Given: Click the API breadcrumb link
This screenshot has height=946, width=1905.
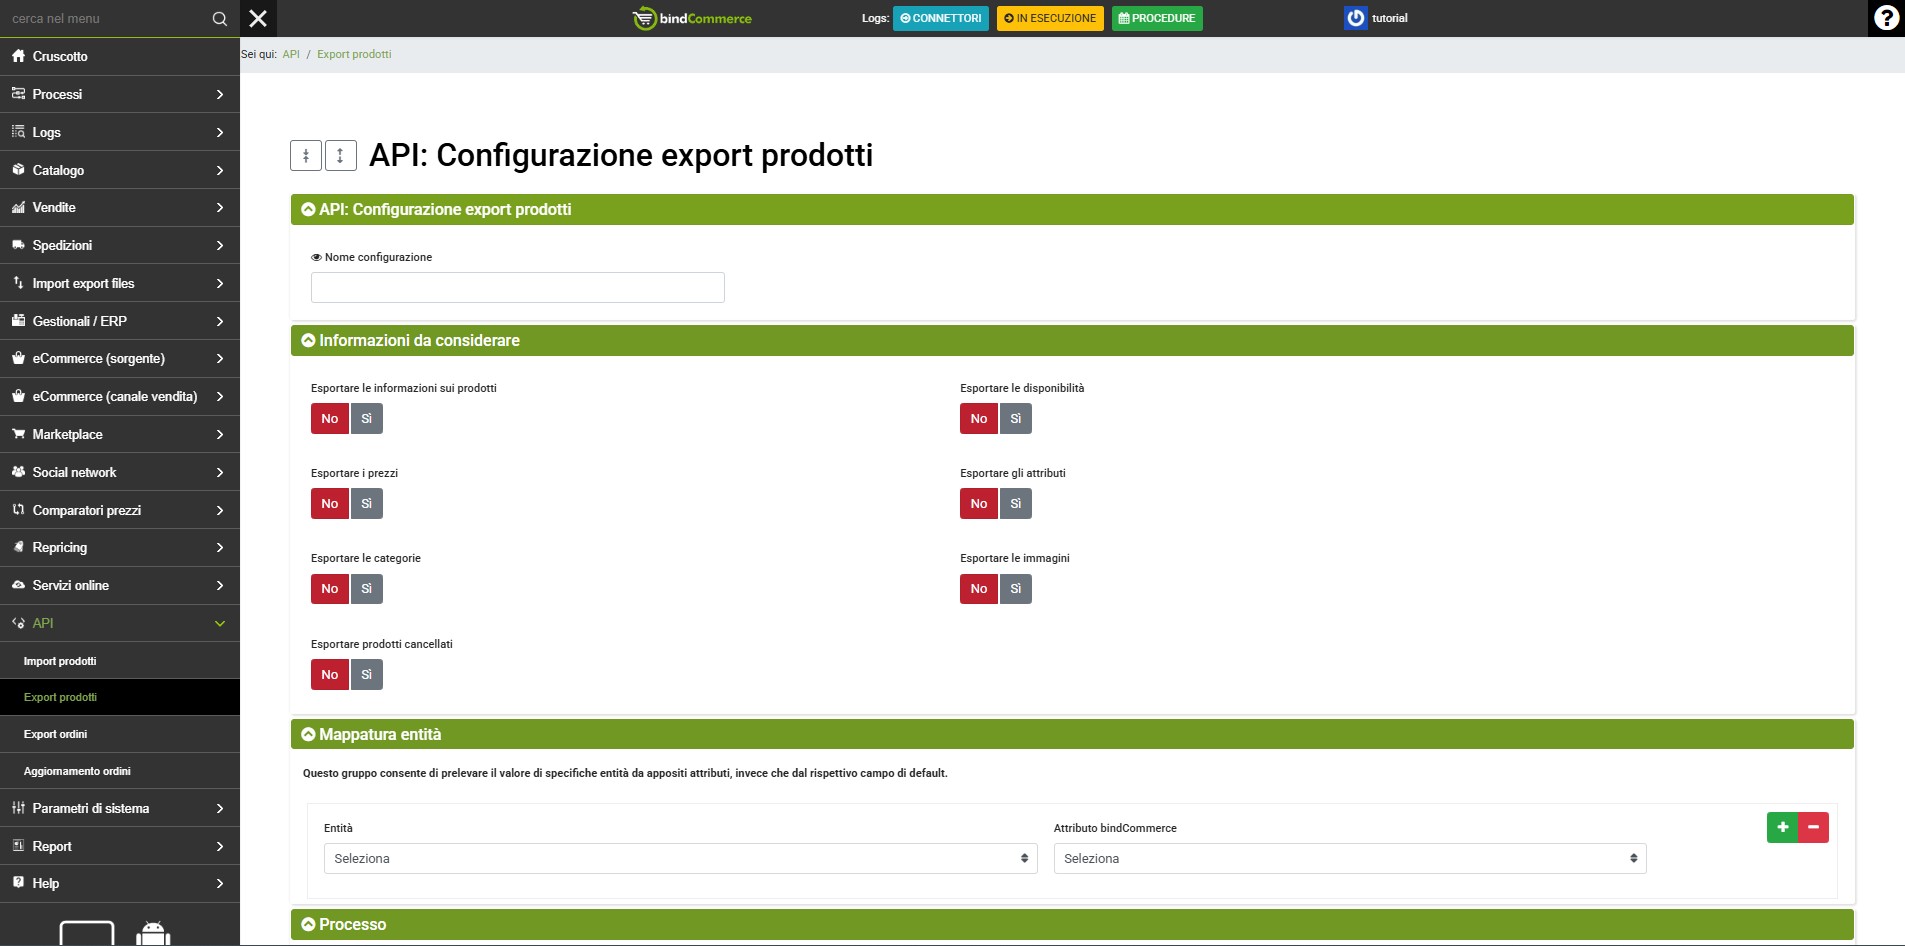Looking at the screenshot, I should (291, 55).
